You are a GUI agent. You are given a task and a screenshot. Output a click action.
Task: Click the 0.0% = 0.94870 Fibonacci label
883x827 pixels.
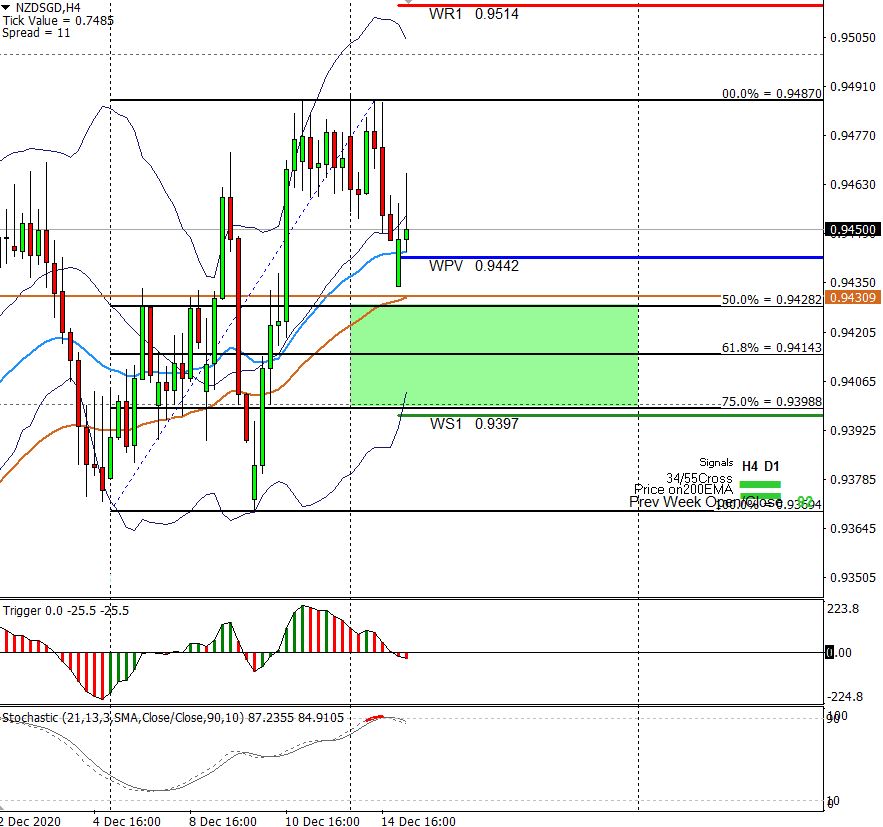pyautogui.click(x=771, y=93)
